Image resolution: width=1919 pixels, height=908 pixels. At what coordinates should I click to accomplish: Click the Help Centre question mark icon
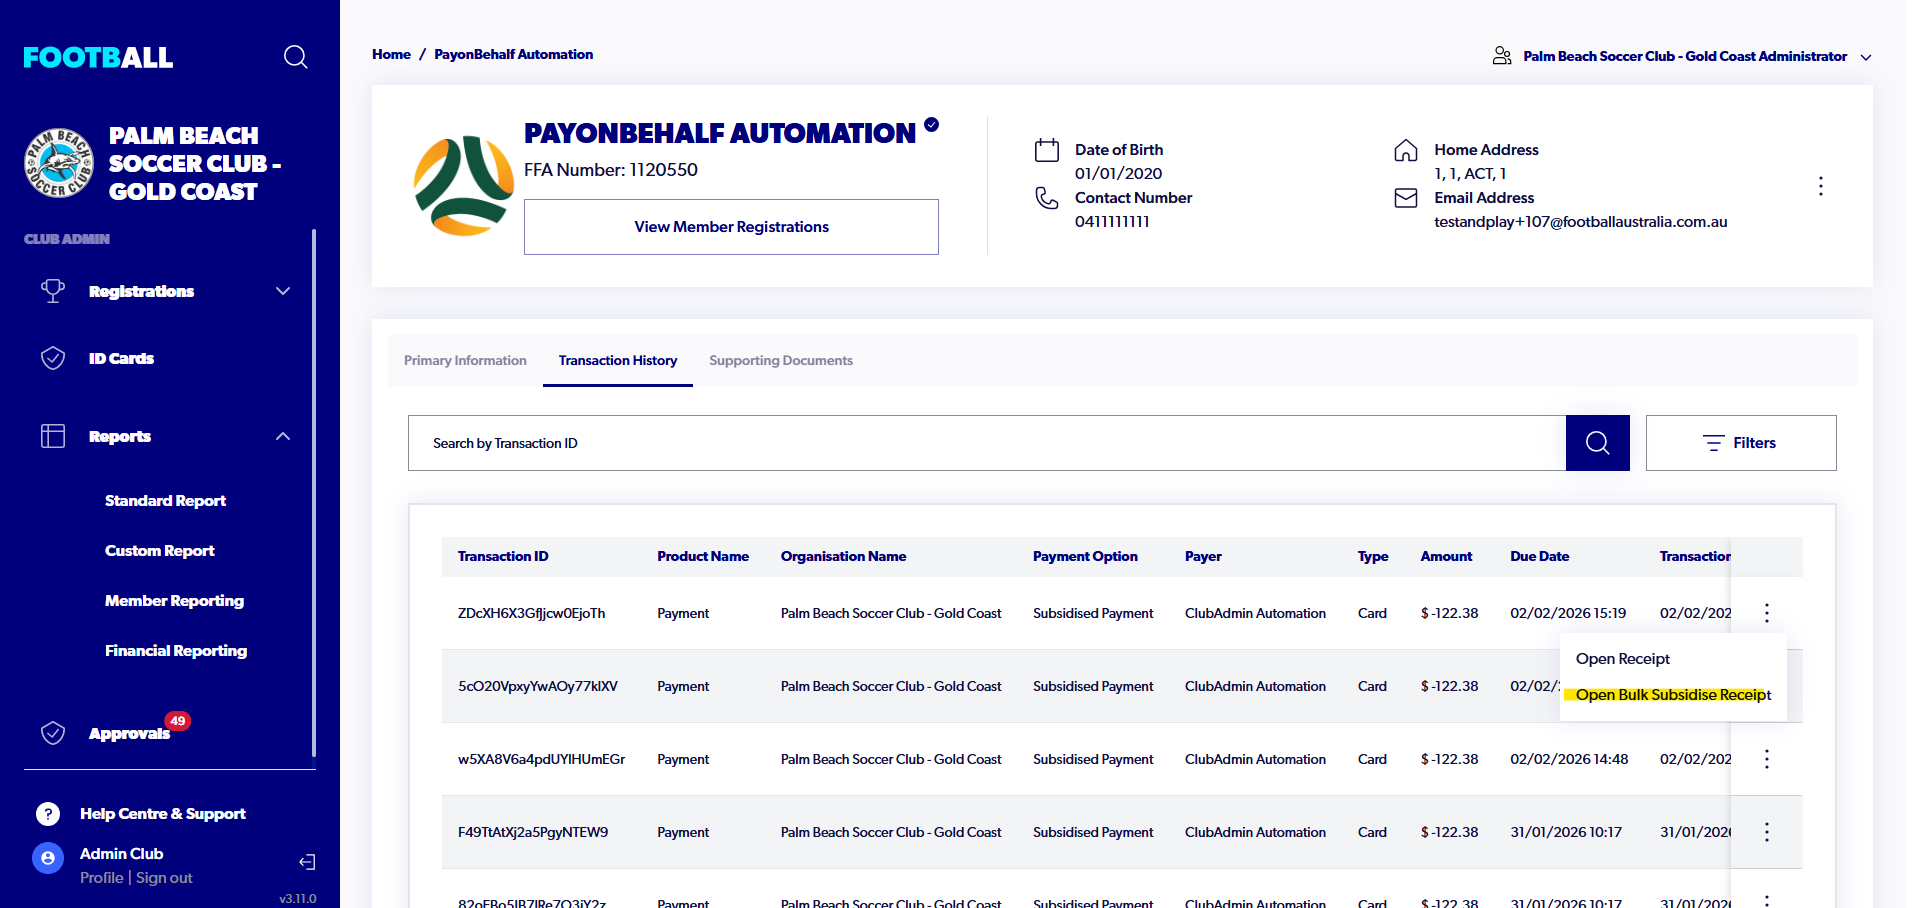click(x=48, y=814)
